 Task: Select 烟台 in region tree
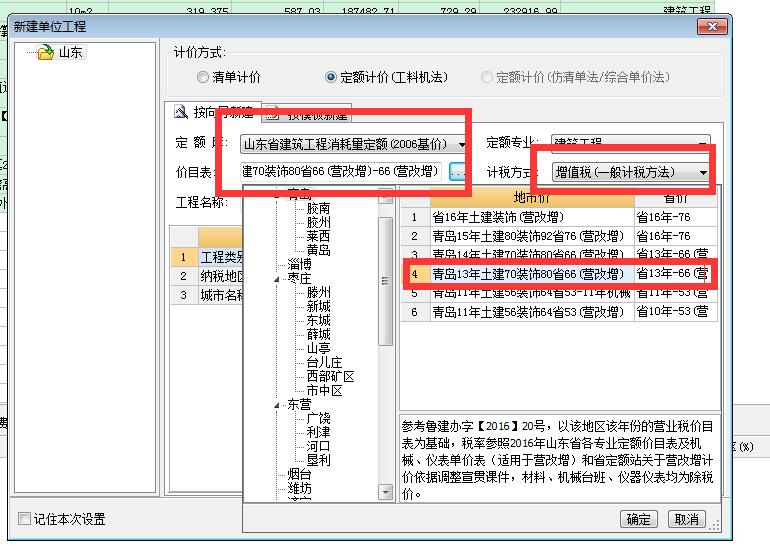coord(299,474)
